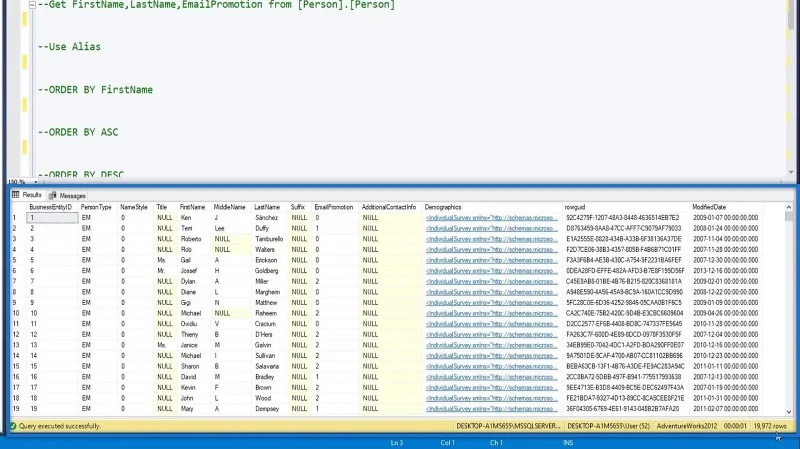Click the '--Use Alias' comment line
The image size is (800, 449).
coord(69,47)
